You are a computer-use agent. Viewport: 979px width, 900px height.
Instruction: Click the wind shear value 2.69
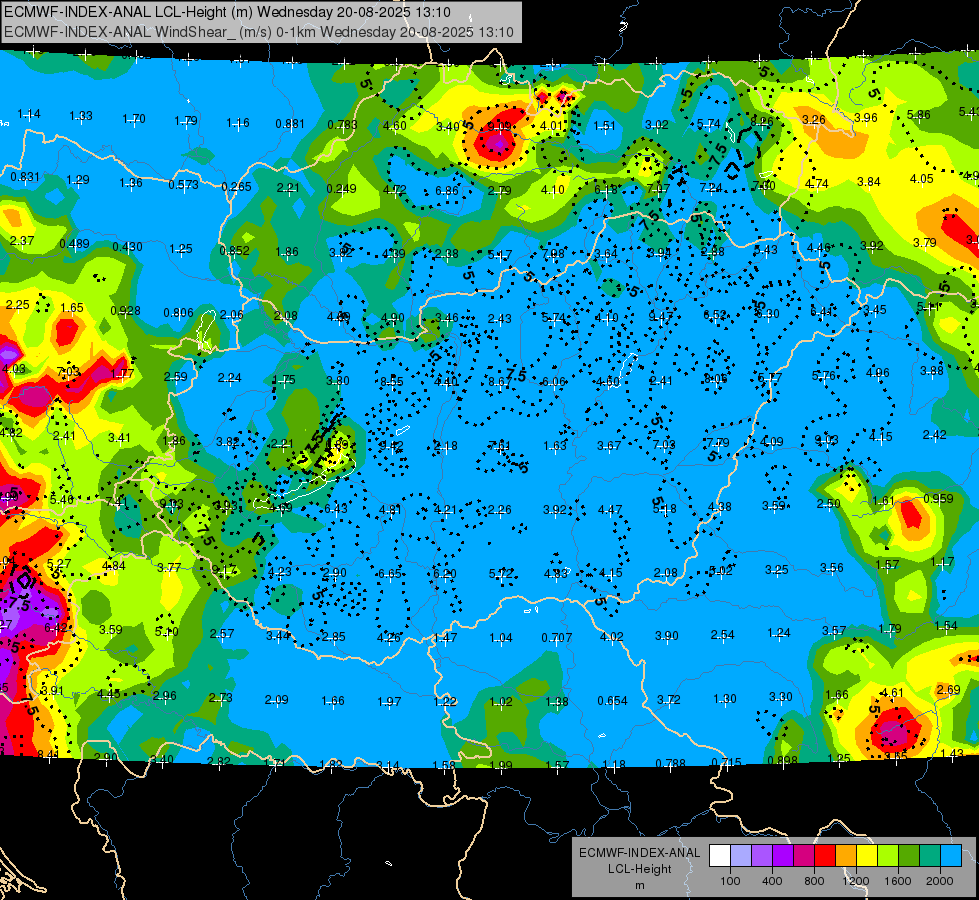pos(948,690)
